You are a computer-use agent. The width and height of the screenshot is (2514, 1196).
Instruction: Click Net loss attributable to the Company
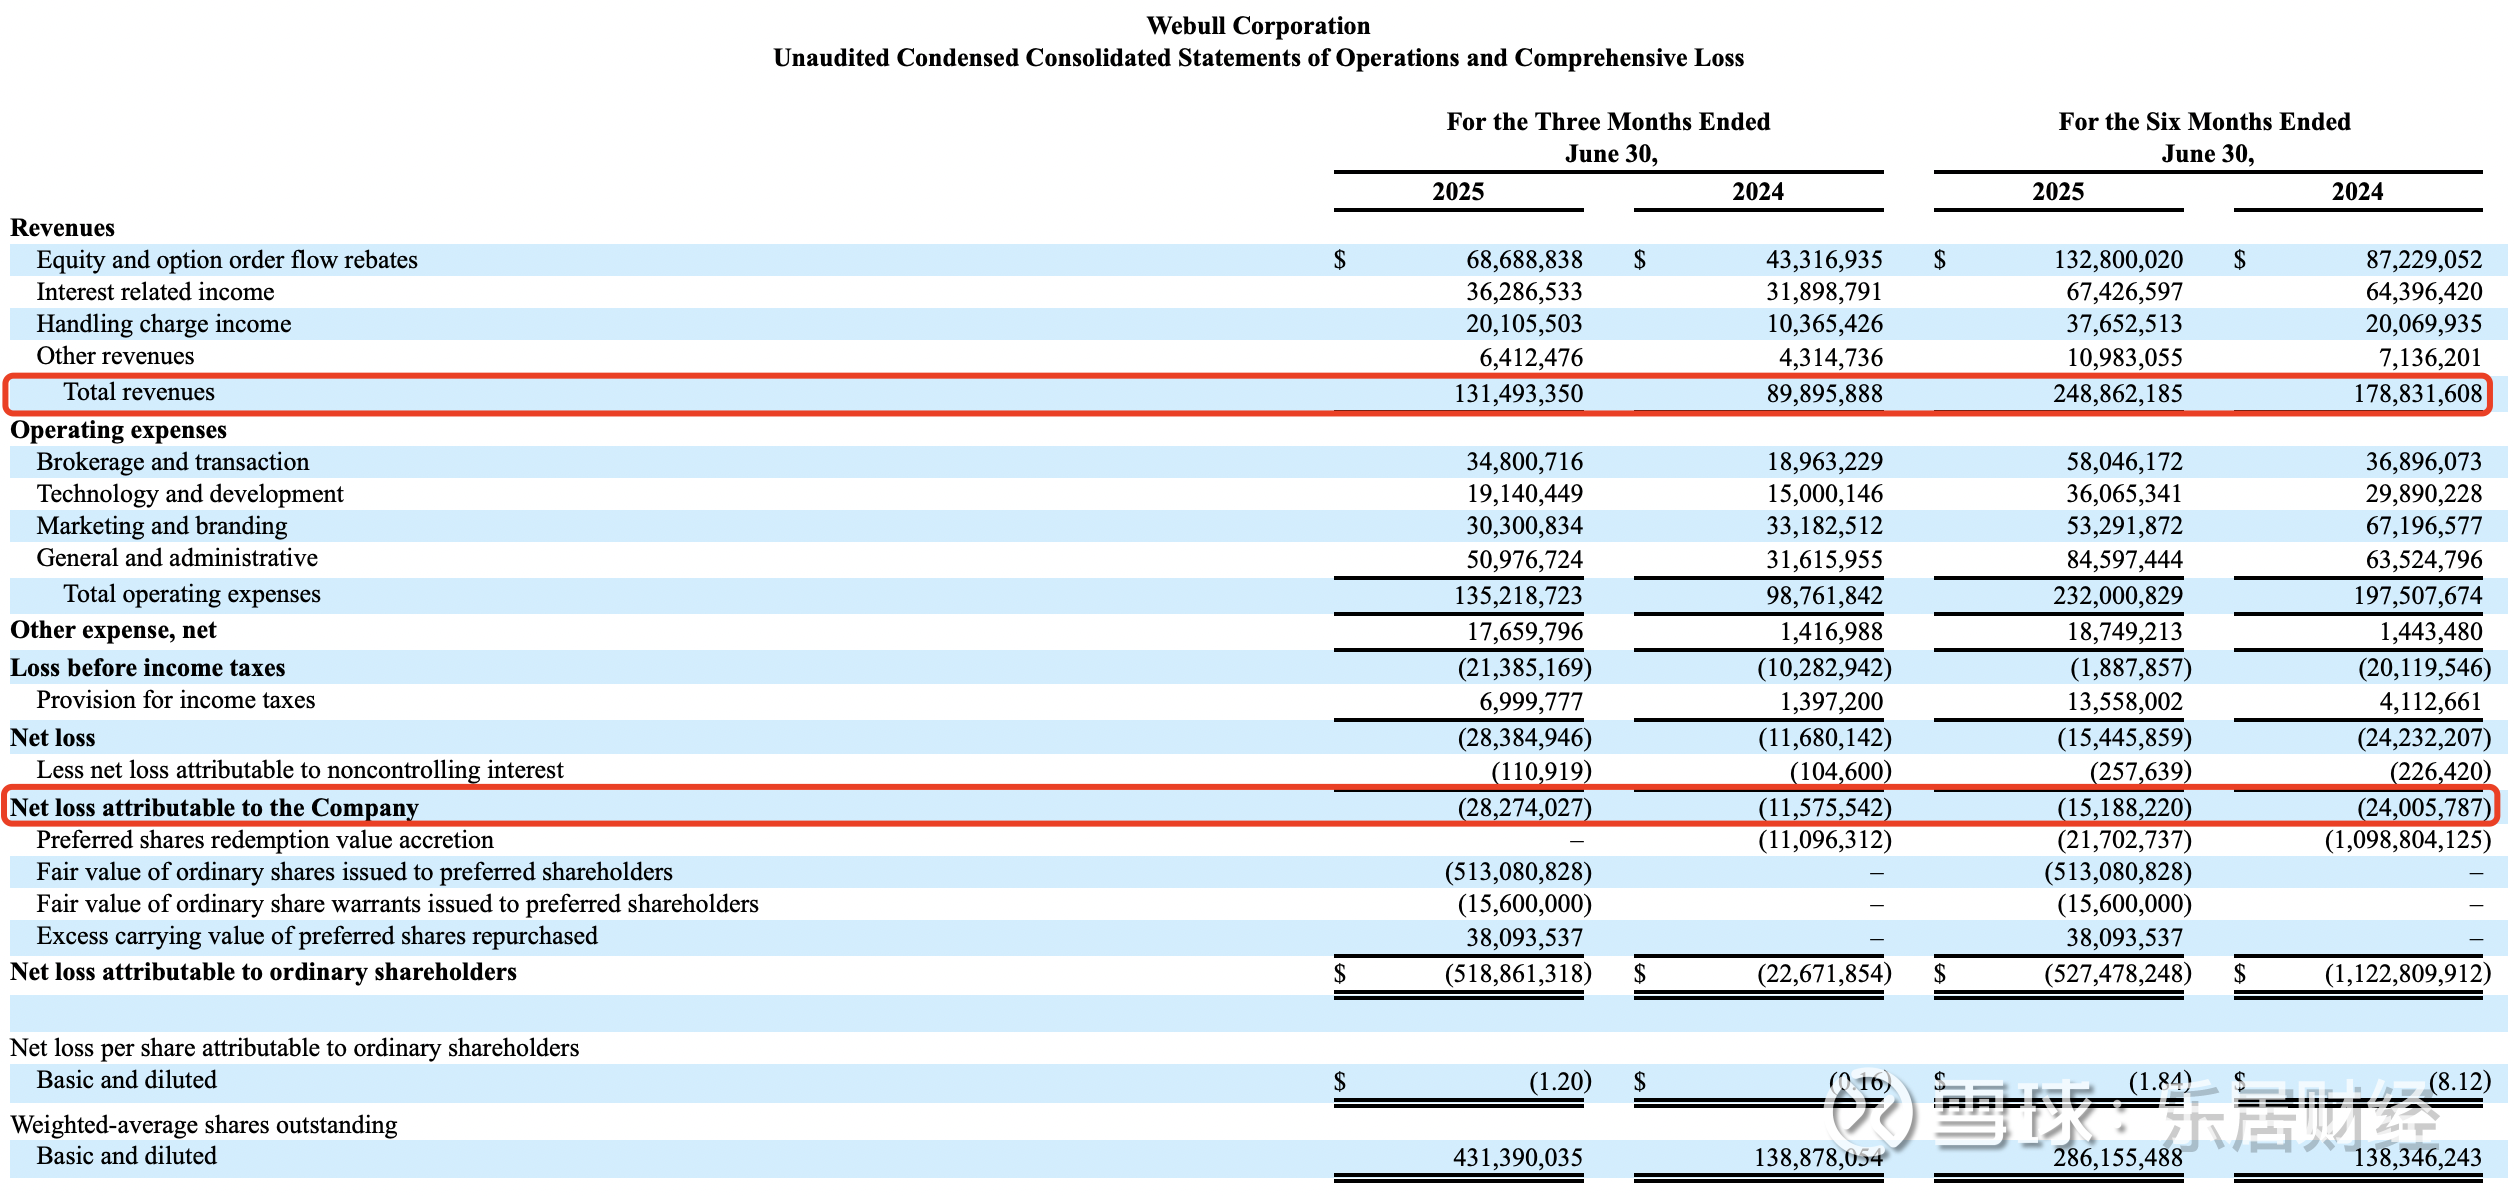(214, 808)
